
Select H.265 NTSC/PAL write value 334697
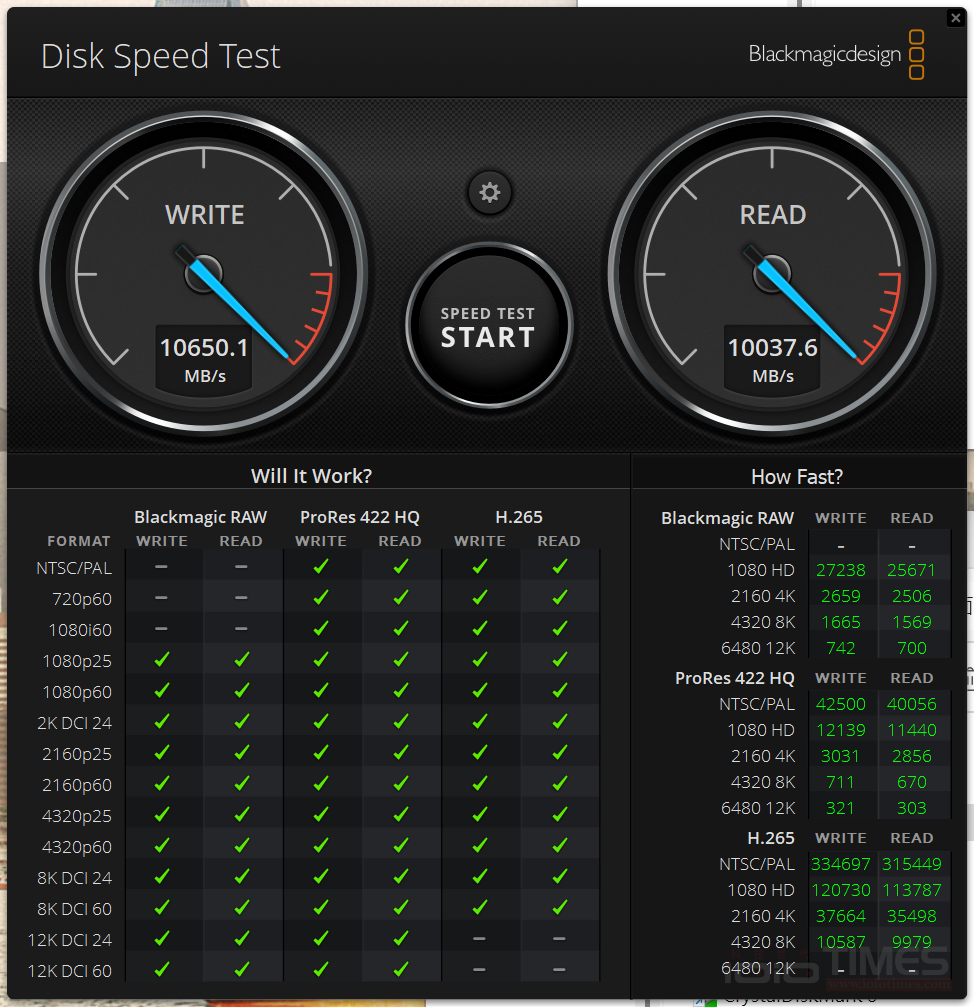pyautogui.click(x=840, y=864)
